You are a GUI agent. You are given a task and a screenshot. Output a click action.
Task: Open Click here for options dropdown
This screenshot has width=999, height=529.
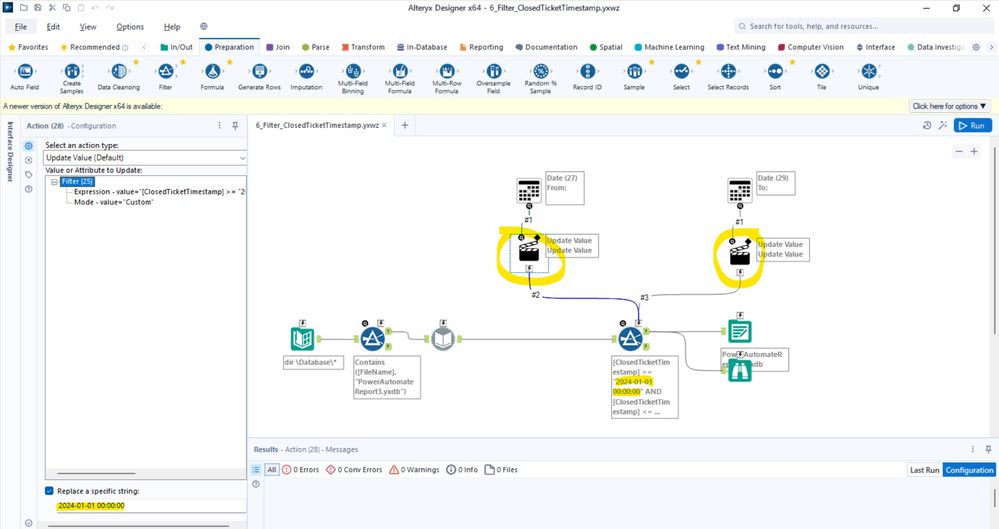click(x=949, y=106)
